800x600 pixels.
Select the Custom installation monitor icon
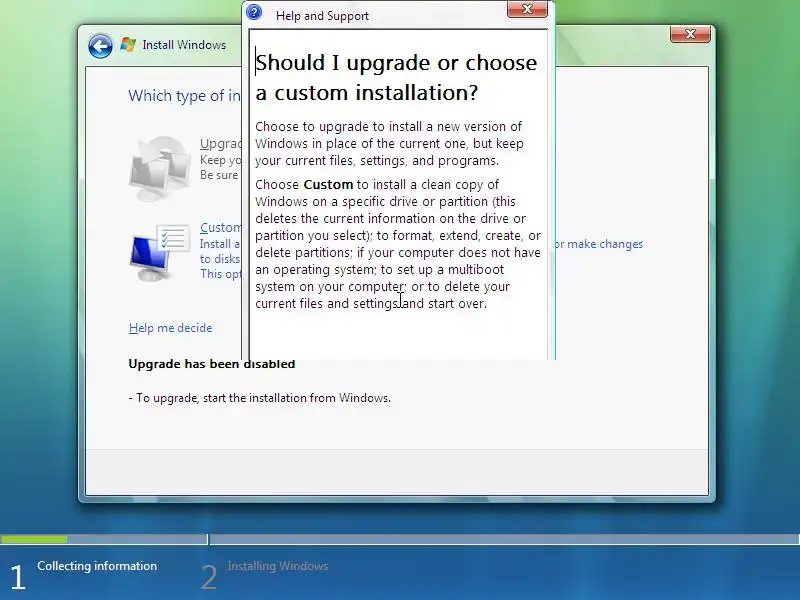(x=160, y=252)
